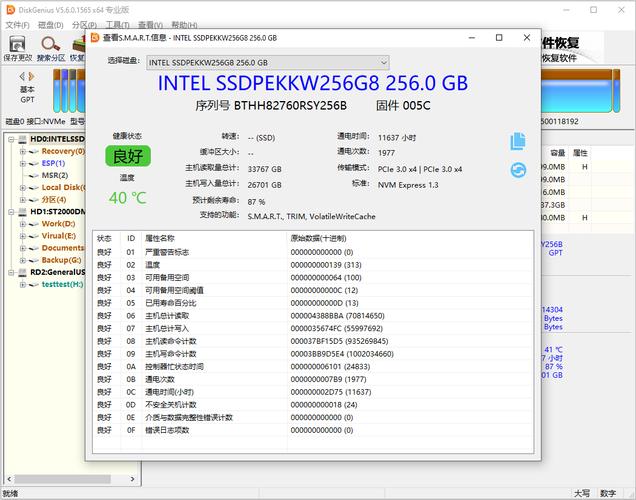Screen dimensions: 636x500
Task: Collapse the HD0:INTELSSD disk tree node
Action: coord(9,139)
